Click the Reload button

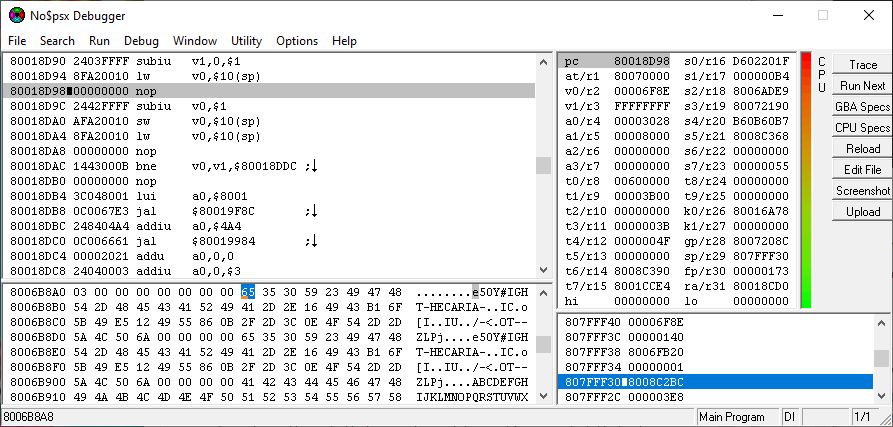click(862, 149)
